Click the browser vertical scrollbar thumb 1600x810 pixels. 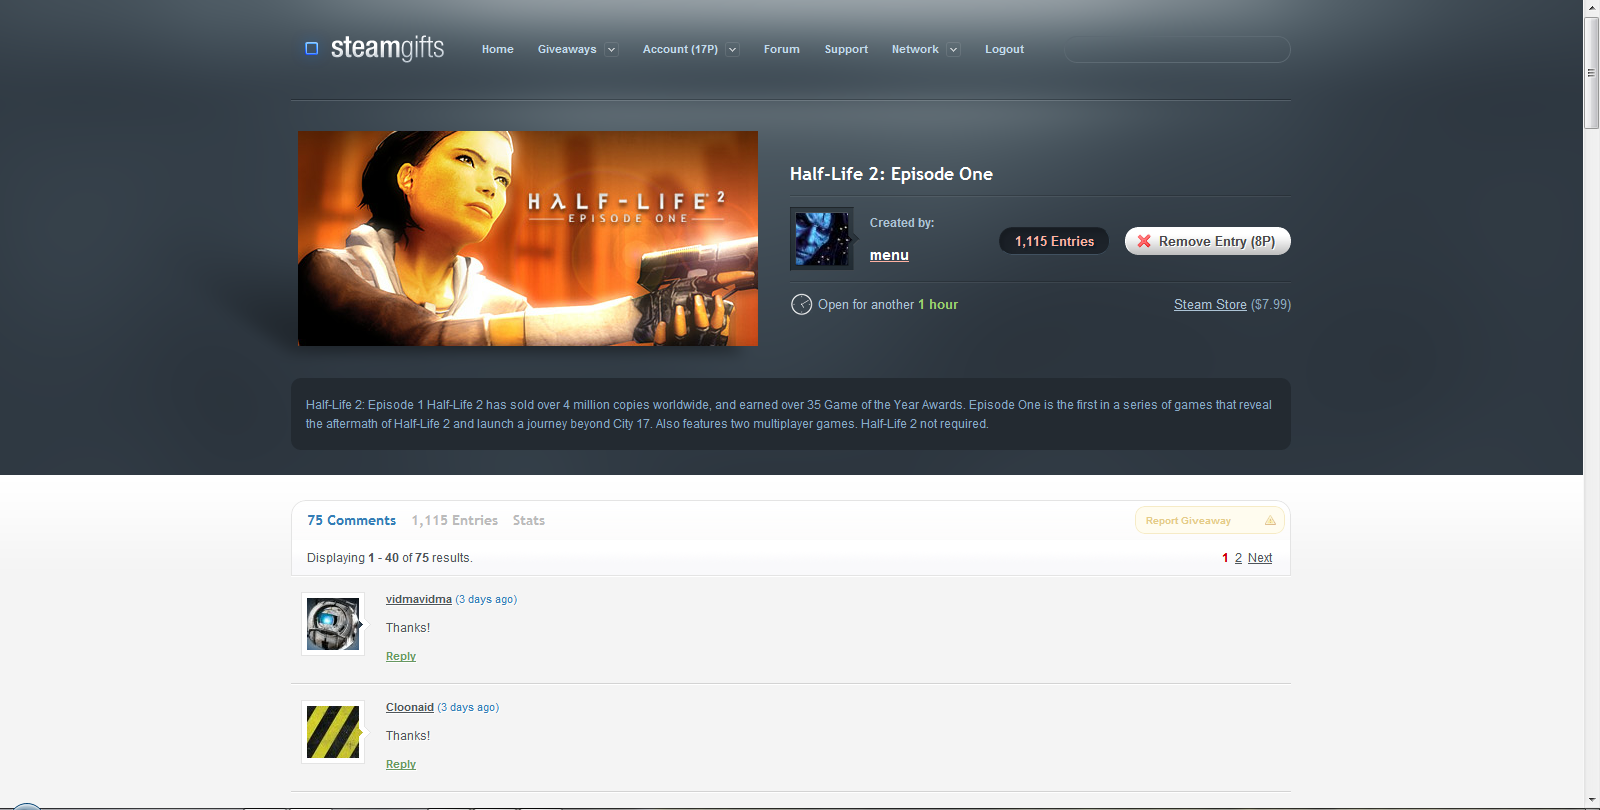[1591, 72]
